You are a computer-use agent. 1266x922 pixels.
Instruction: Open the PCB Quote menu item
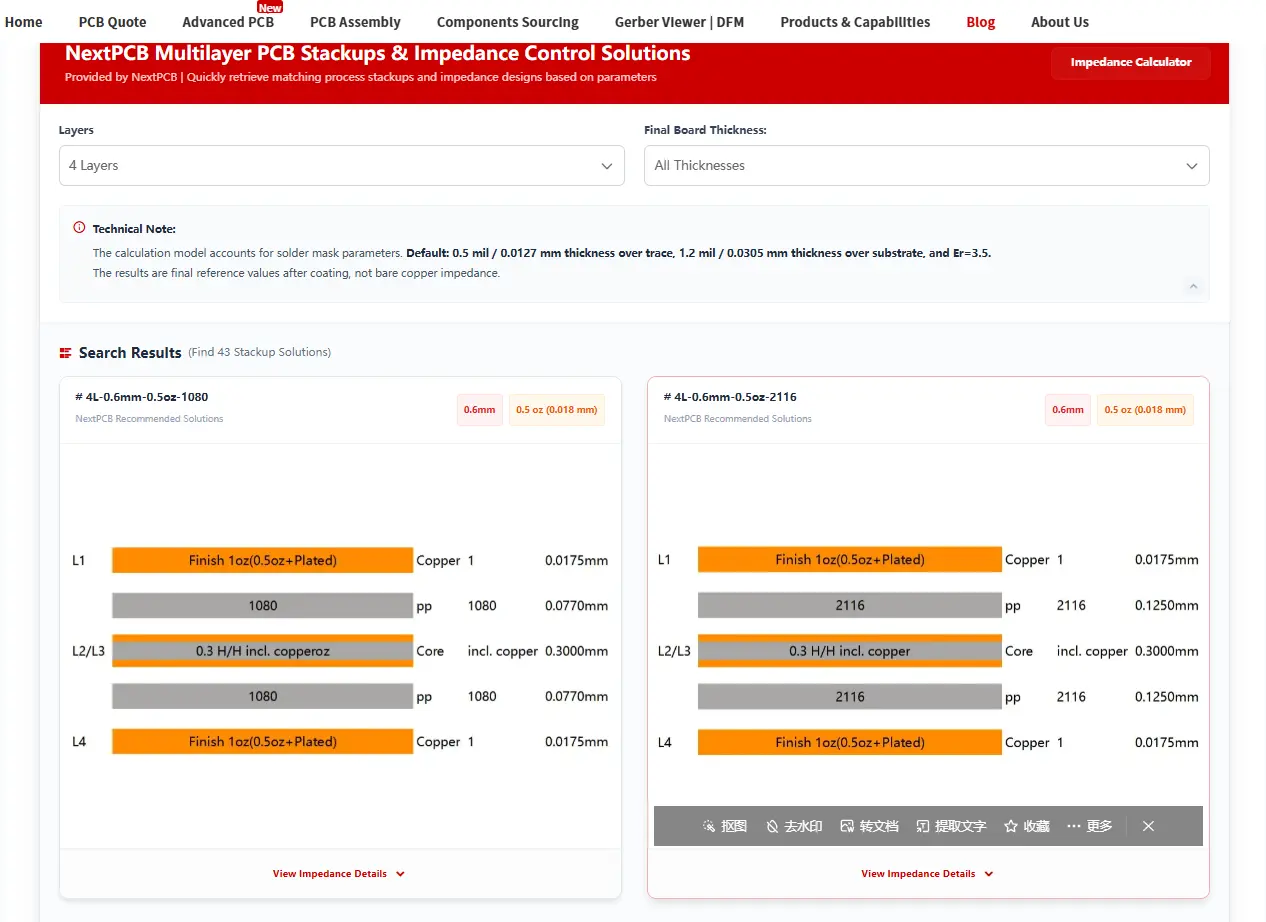coord(112,22)
